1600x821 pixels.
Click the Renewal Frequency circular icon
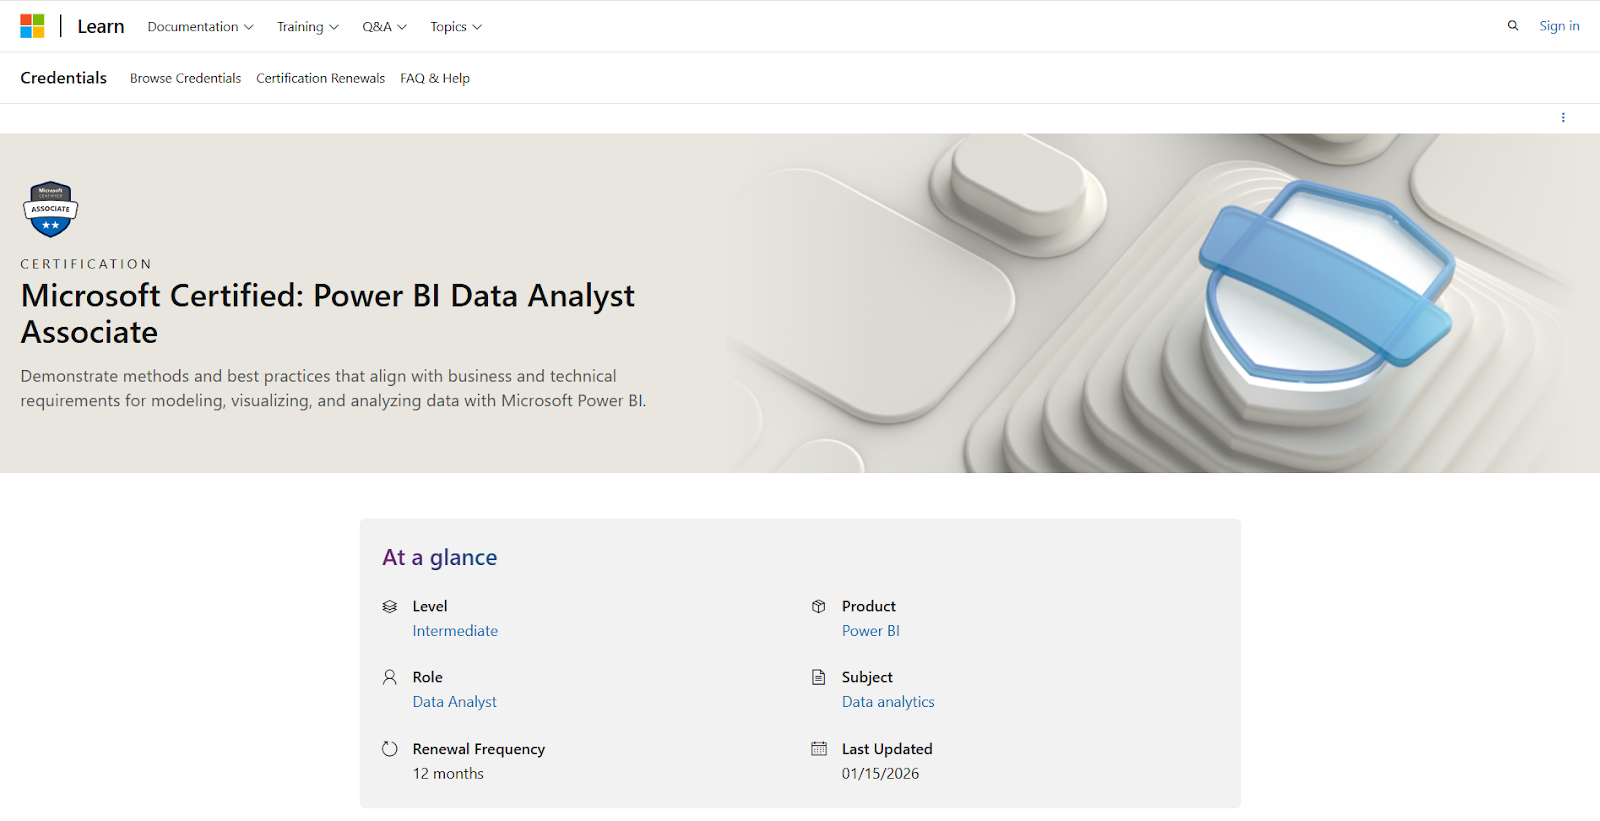(390, 749)
